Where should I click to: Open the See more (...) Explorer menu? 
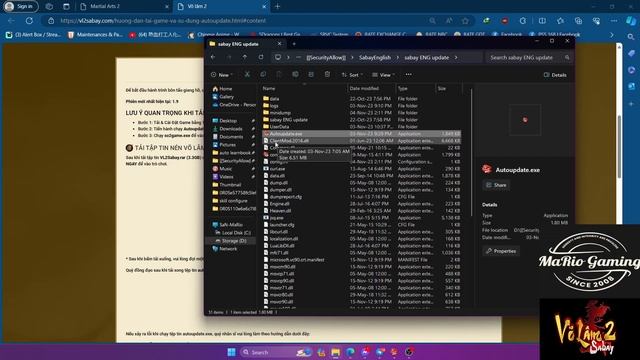[408, 75]
